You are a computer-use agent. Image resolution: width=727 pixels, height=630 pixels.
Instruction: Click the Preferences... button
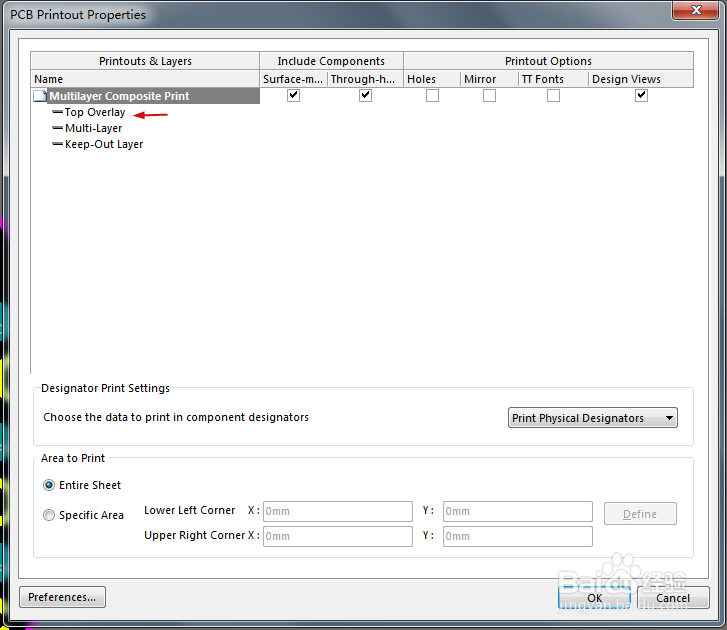62,597
